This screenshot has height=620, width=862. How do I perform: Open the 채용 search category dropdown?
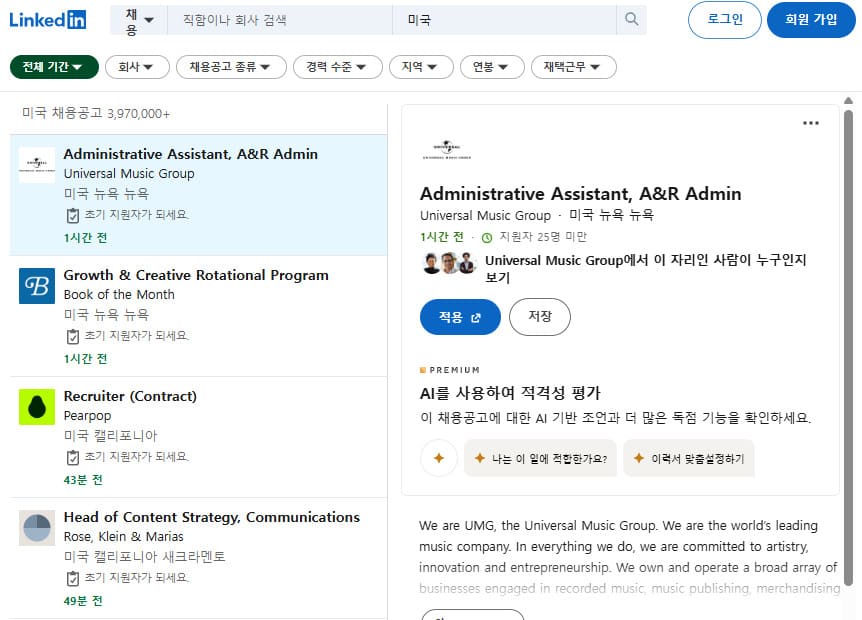pyautogui.click(x=139, y=20)
